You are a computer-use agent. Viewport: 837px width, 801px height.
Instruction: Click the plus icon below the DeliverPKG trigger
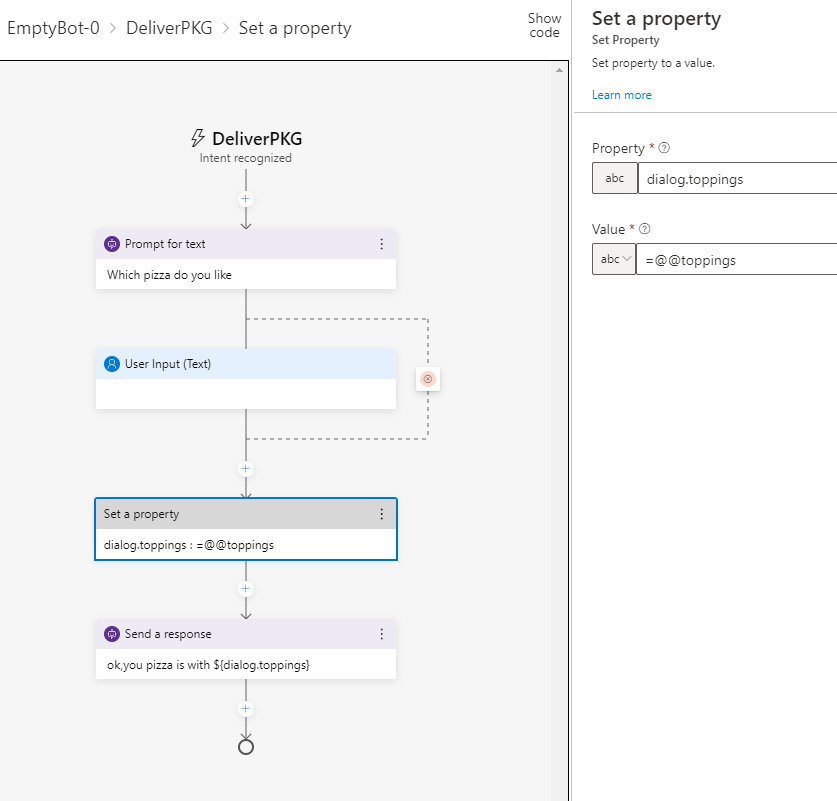pyautogui.click(x=245, y=198)
